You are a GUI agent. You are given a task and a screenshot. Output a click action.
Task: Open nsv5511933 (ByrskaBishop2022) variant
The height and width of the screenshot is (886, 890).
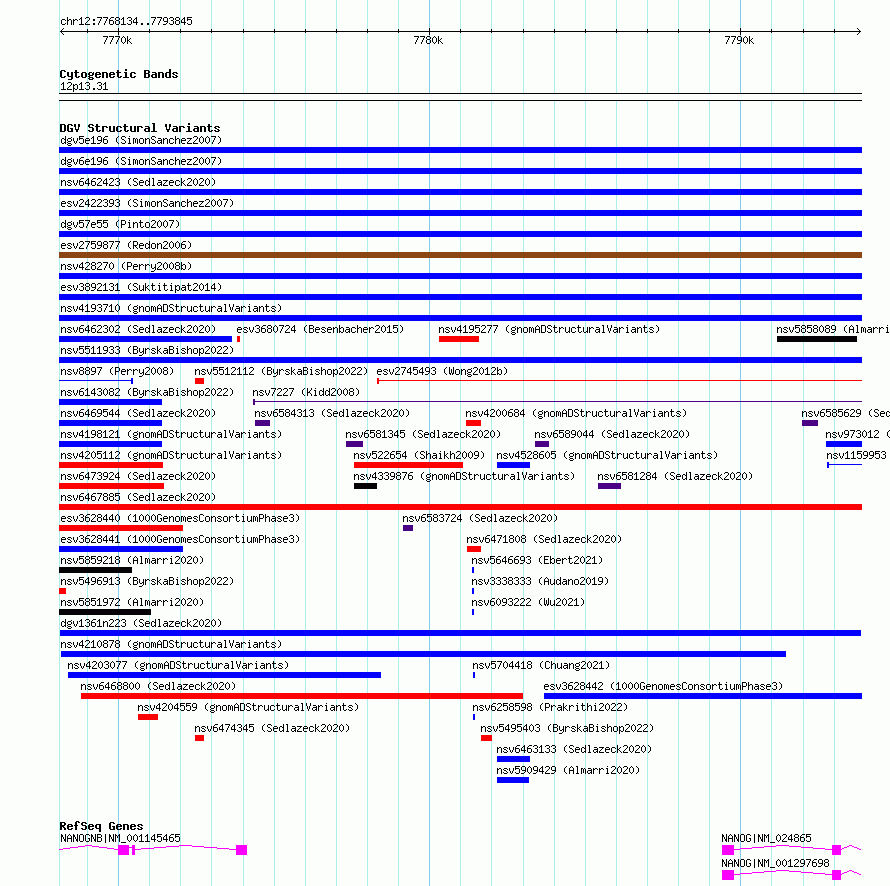pyautogui.click(x=147, y=350)
